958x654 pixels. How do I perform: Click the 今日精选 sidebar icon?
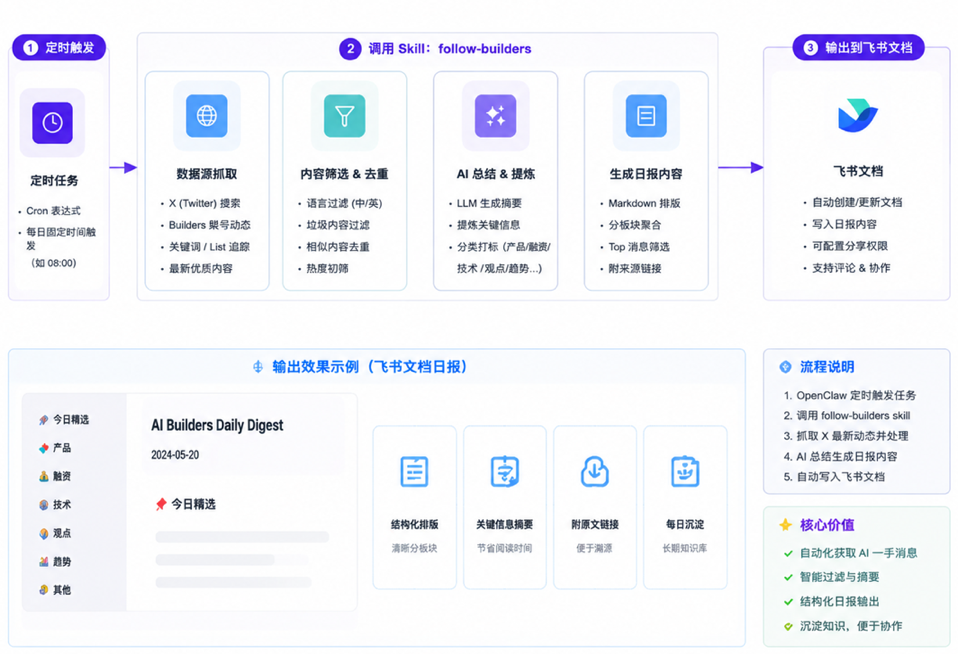(43, 420)
